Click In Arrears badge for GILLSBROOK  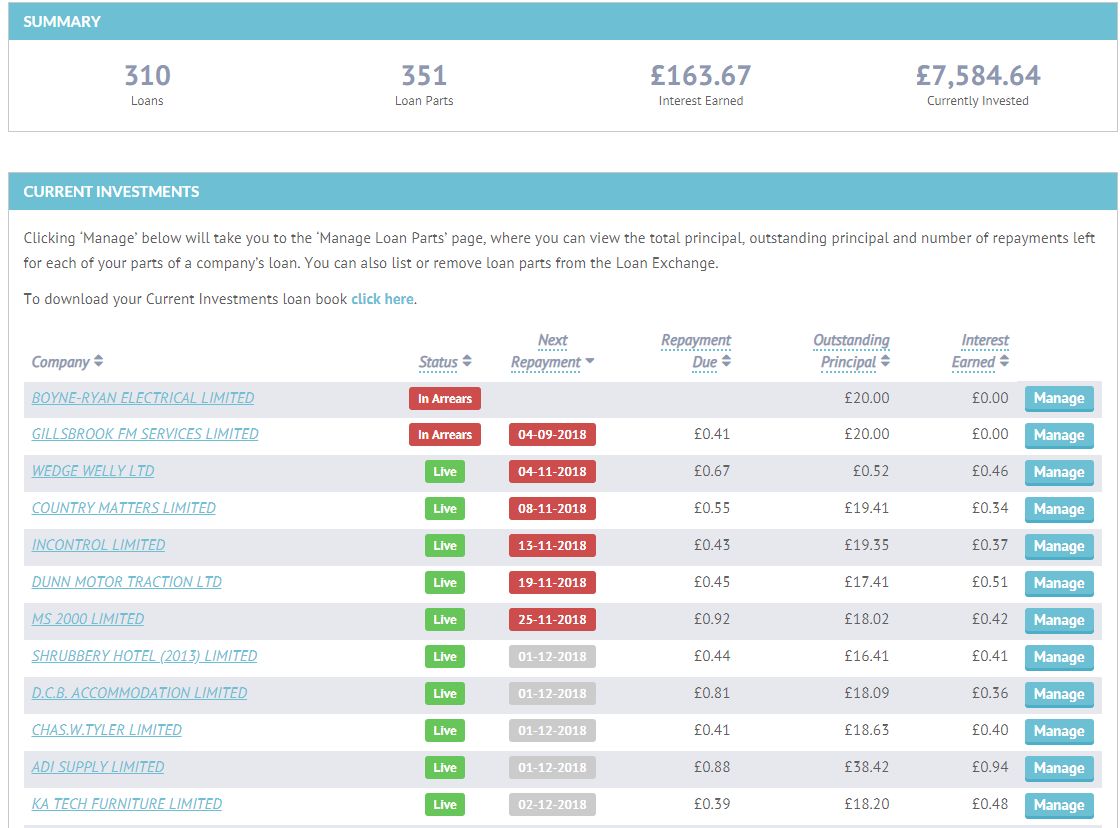(444, 434)
